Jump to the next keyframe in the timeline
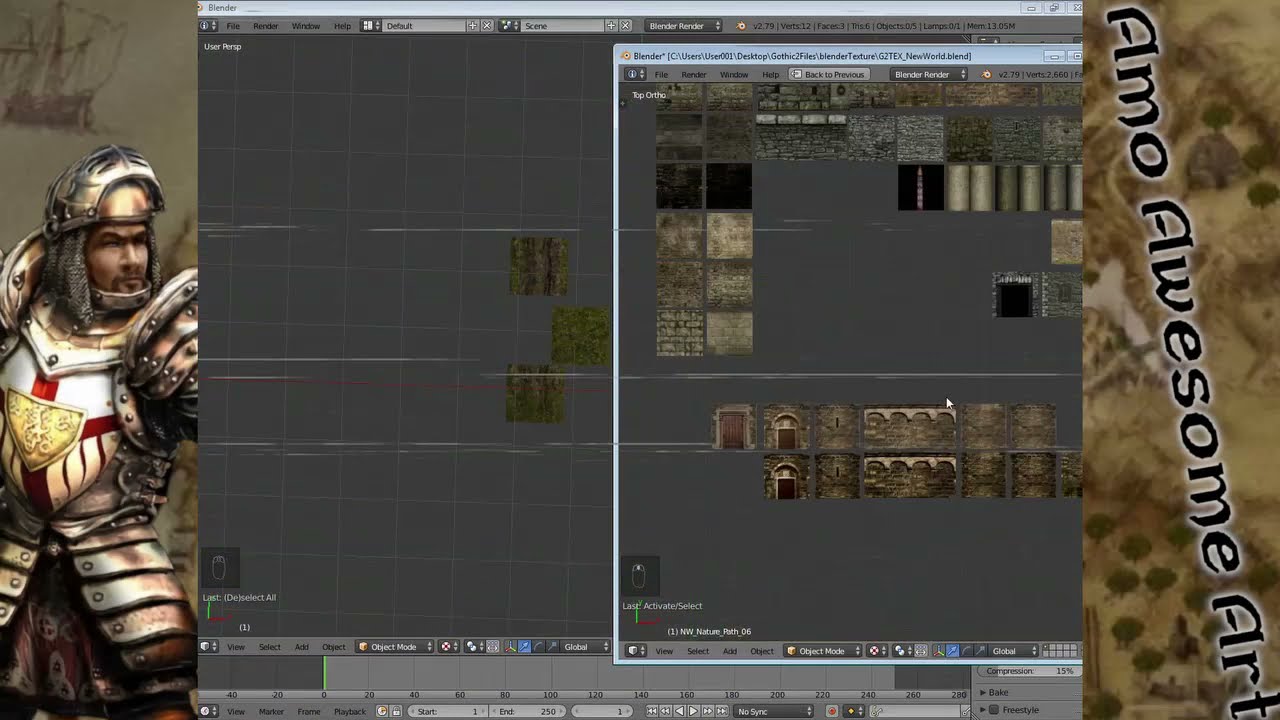Viewport: 1280px width, 720px height. 707,712
